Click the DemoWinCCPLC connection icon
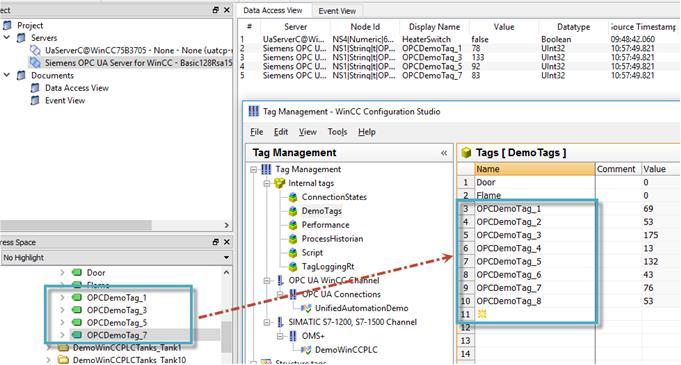This screenshot has width=681, height=365. pyautogui.click(x=306, y=350)
